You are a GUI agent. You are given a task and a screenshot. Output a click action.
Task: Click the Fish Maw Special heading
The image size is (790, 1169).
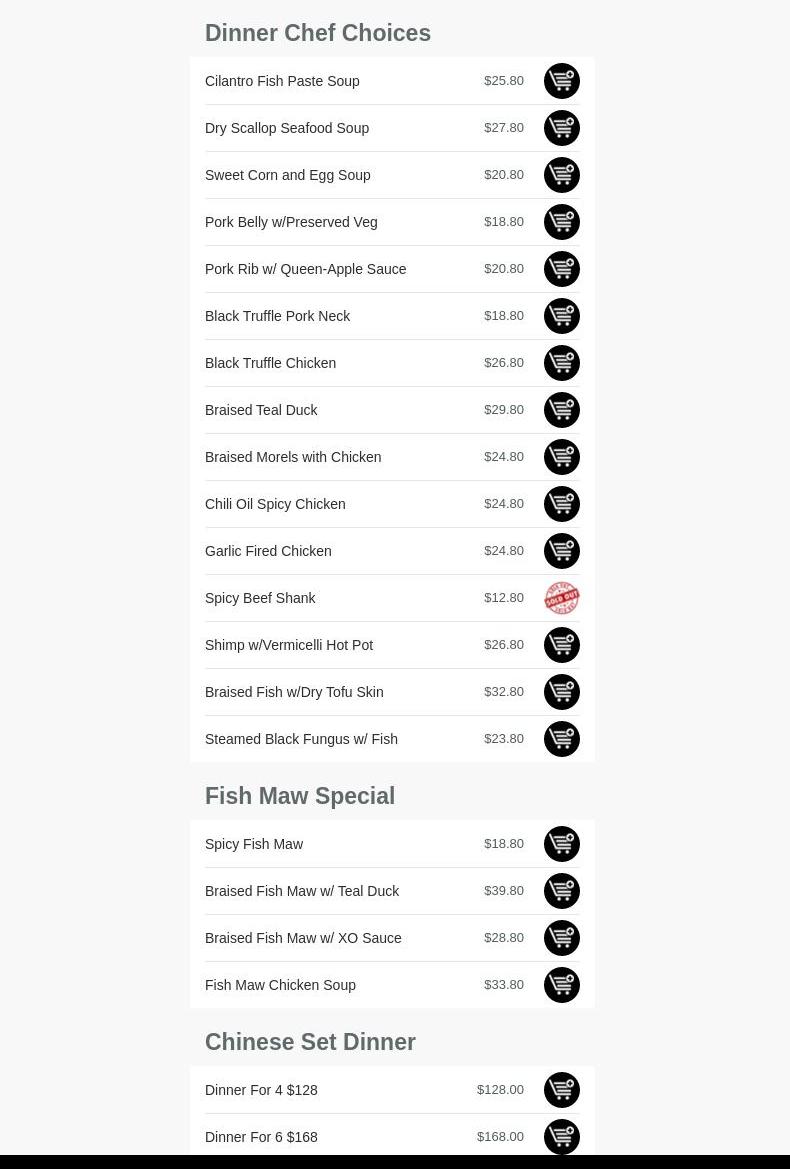(x=299, y=796)
